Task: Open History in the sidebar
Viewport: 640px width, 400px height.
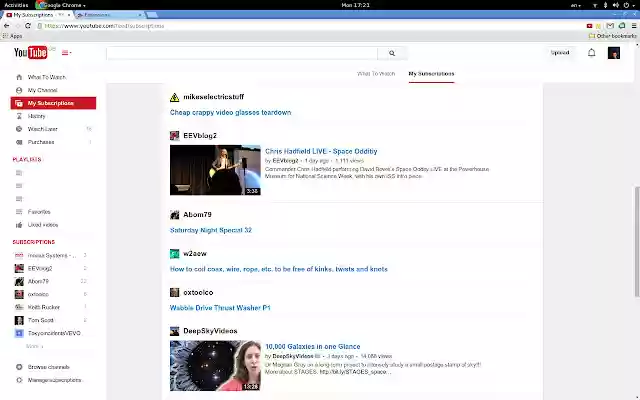Action: pos(36,116)
